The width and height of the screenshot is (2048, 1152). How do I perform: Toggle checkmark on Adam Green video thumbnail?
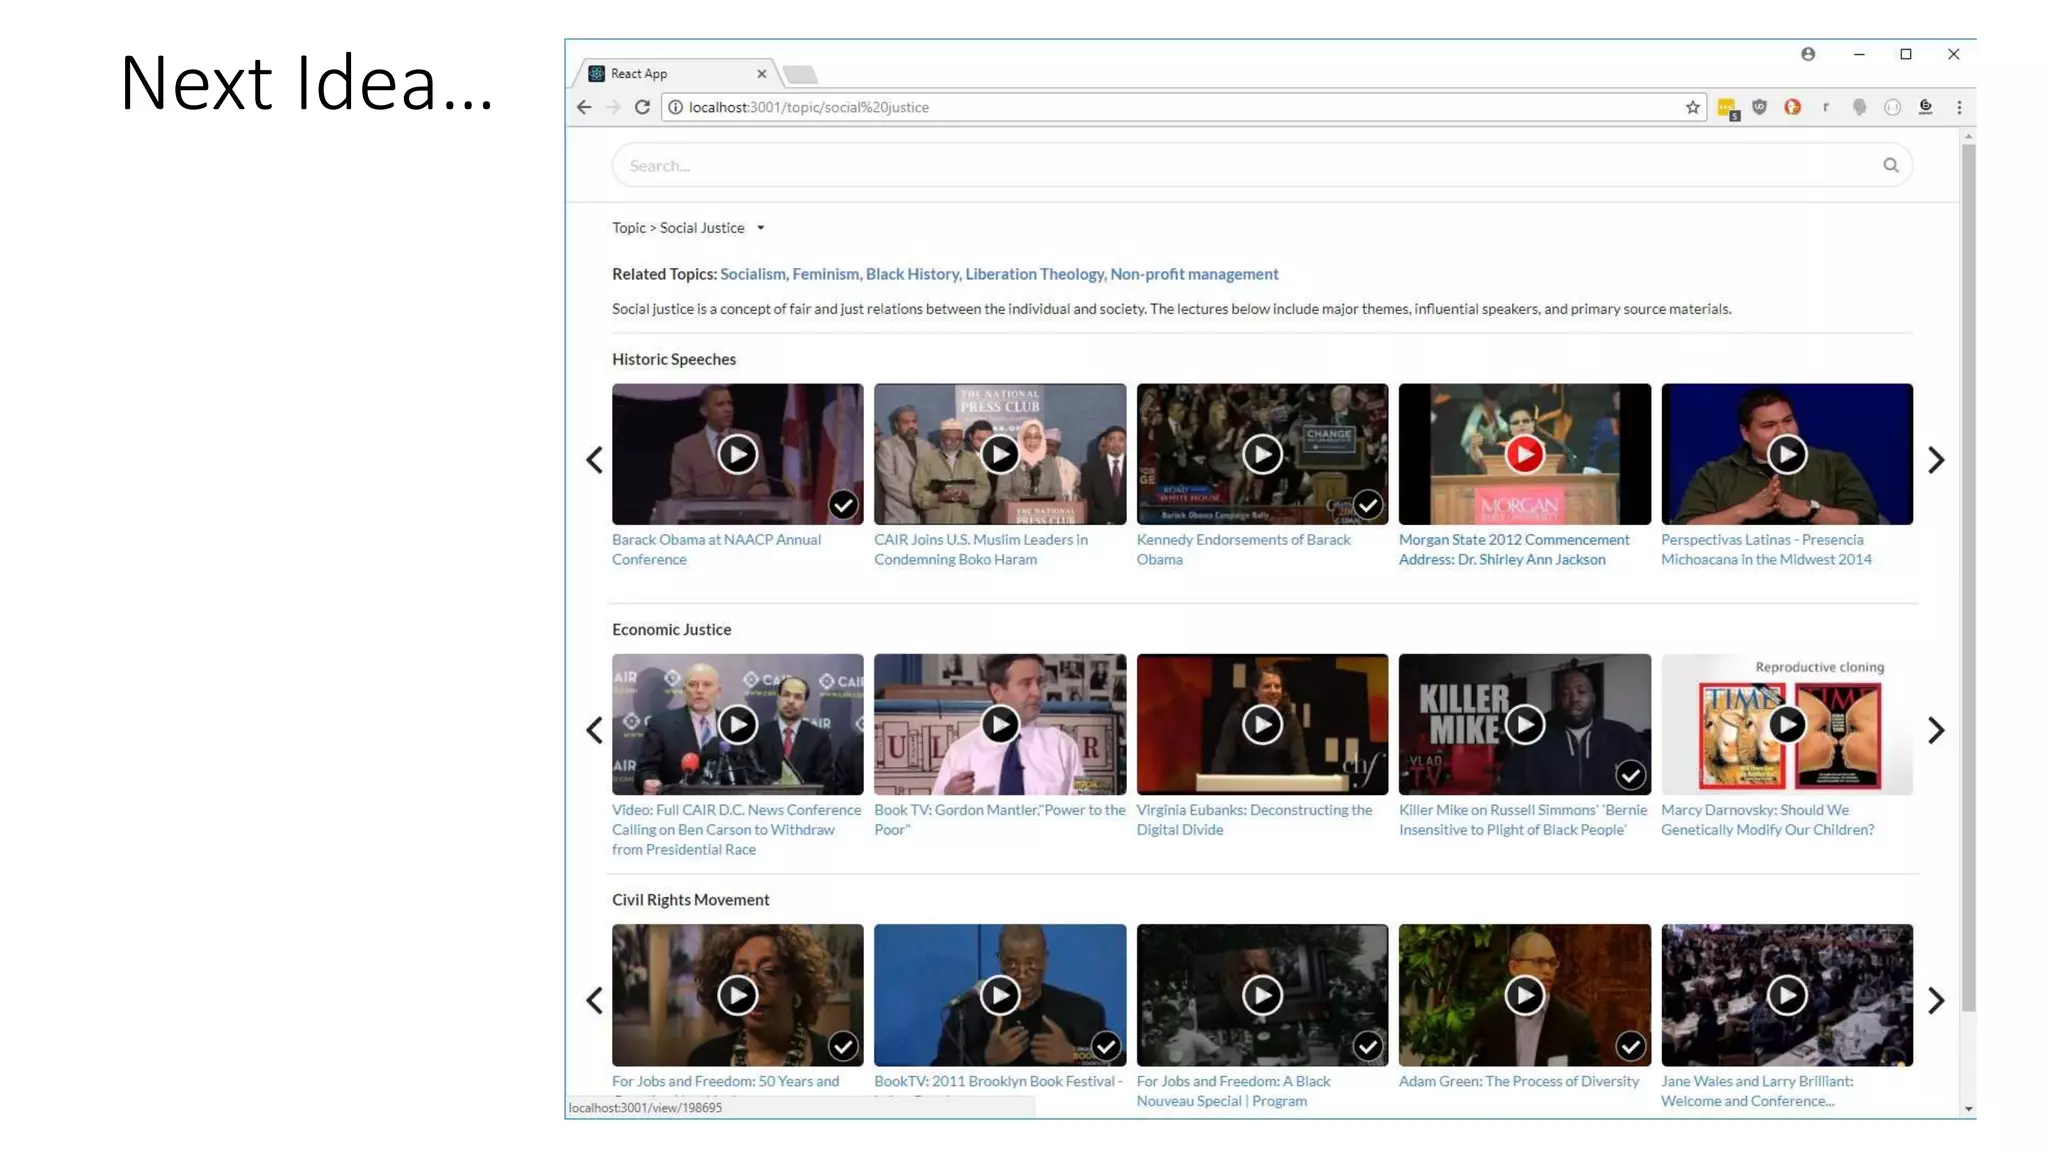(1630, 1046)
